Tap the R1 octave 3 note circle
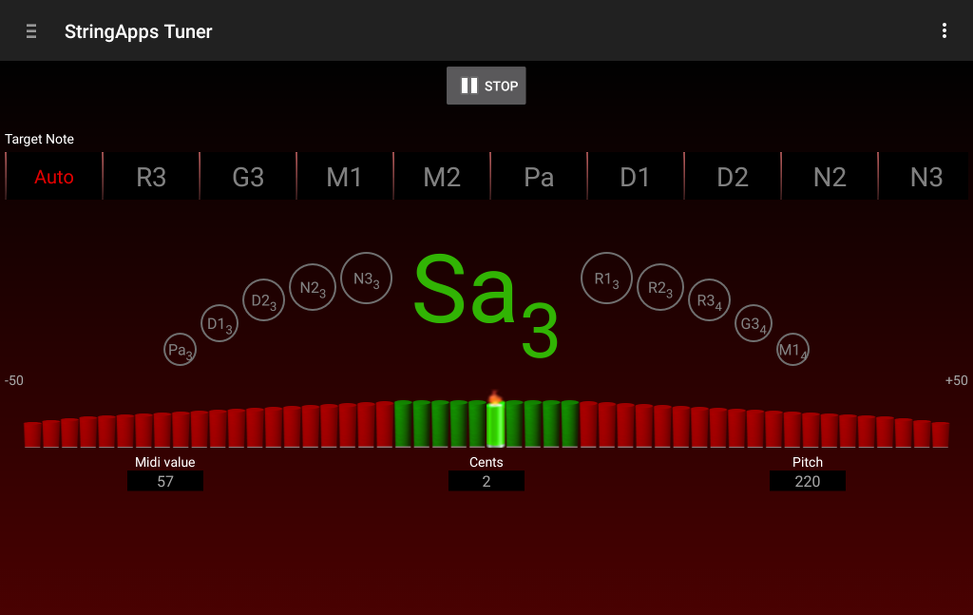The image size is (973, 615). point(607,278)
